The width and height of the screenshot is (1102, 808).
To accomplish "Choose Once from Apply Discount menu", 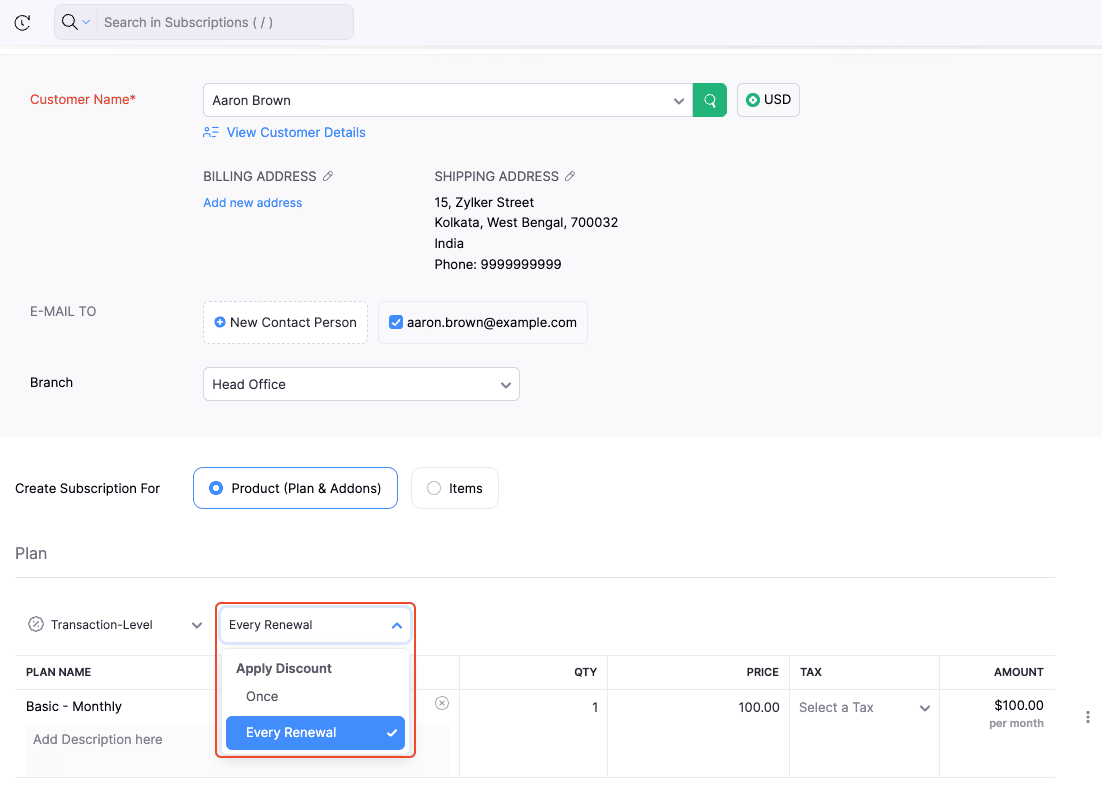I will tap(263, 696).
